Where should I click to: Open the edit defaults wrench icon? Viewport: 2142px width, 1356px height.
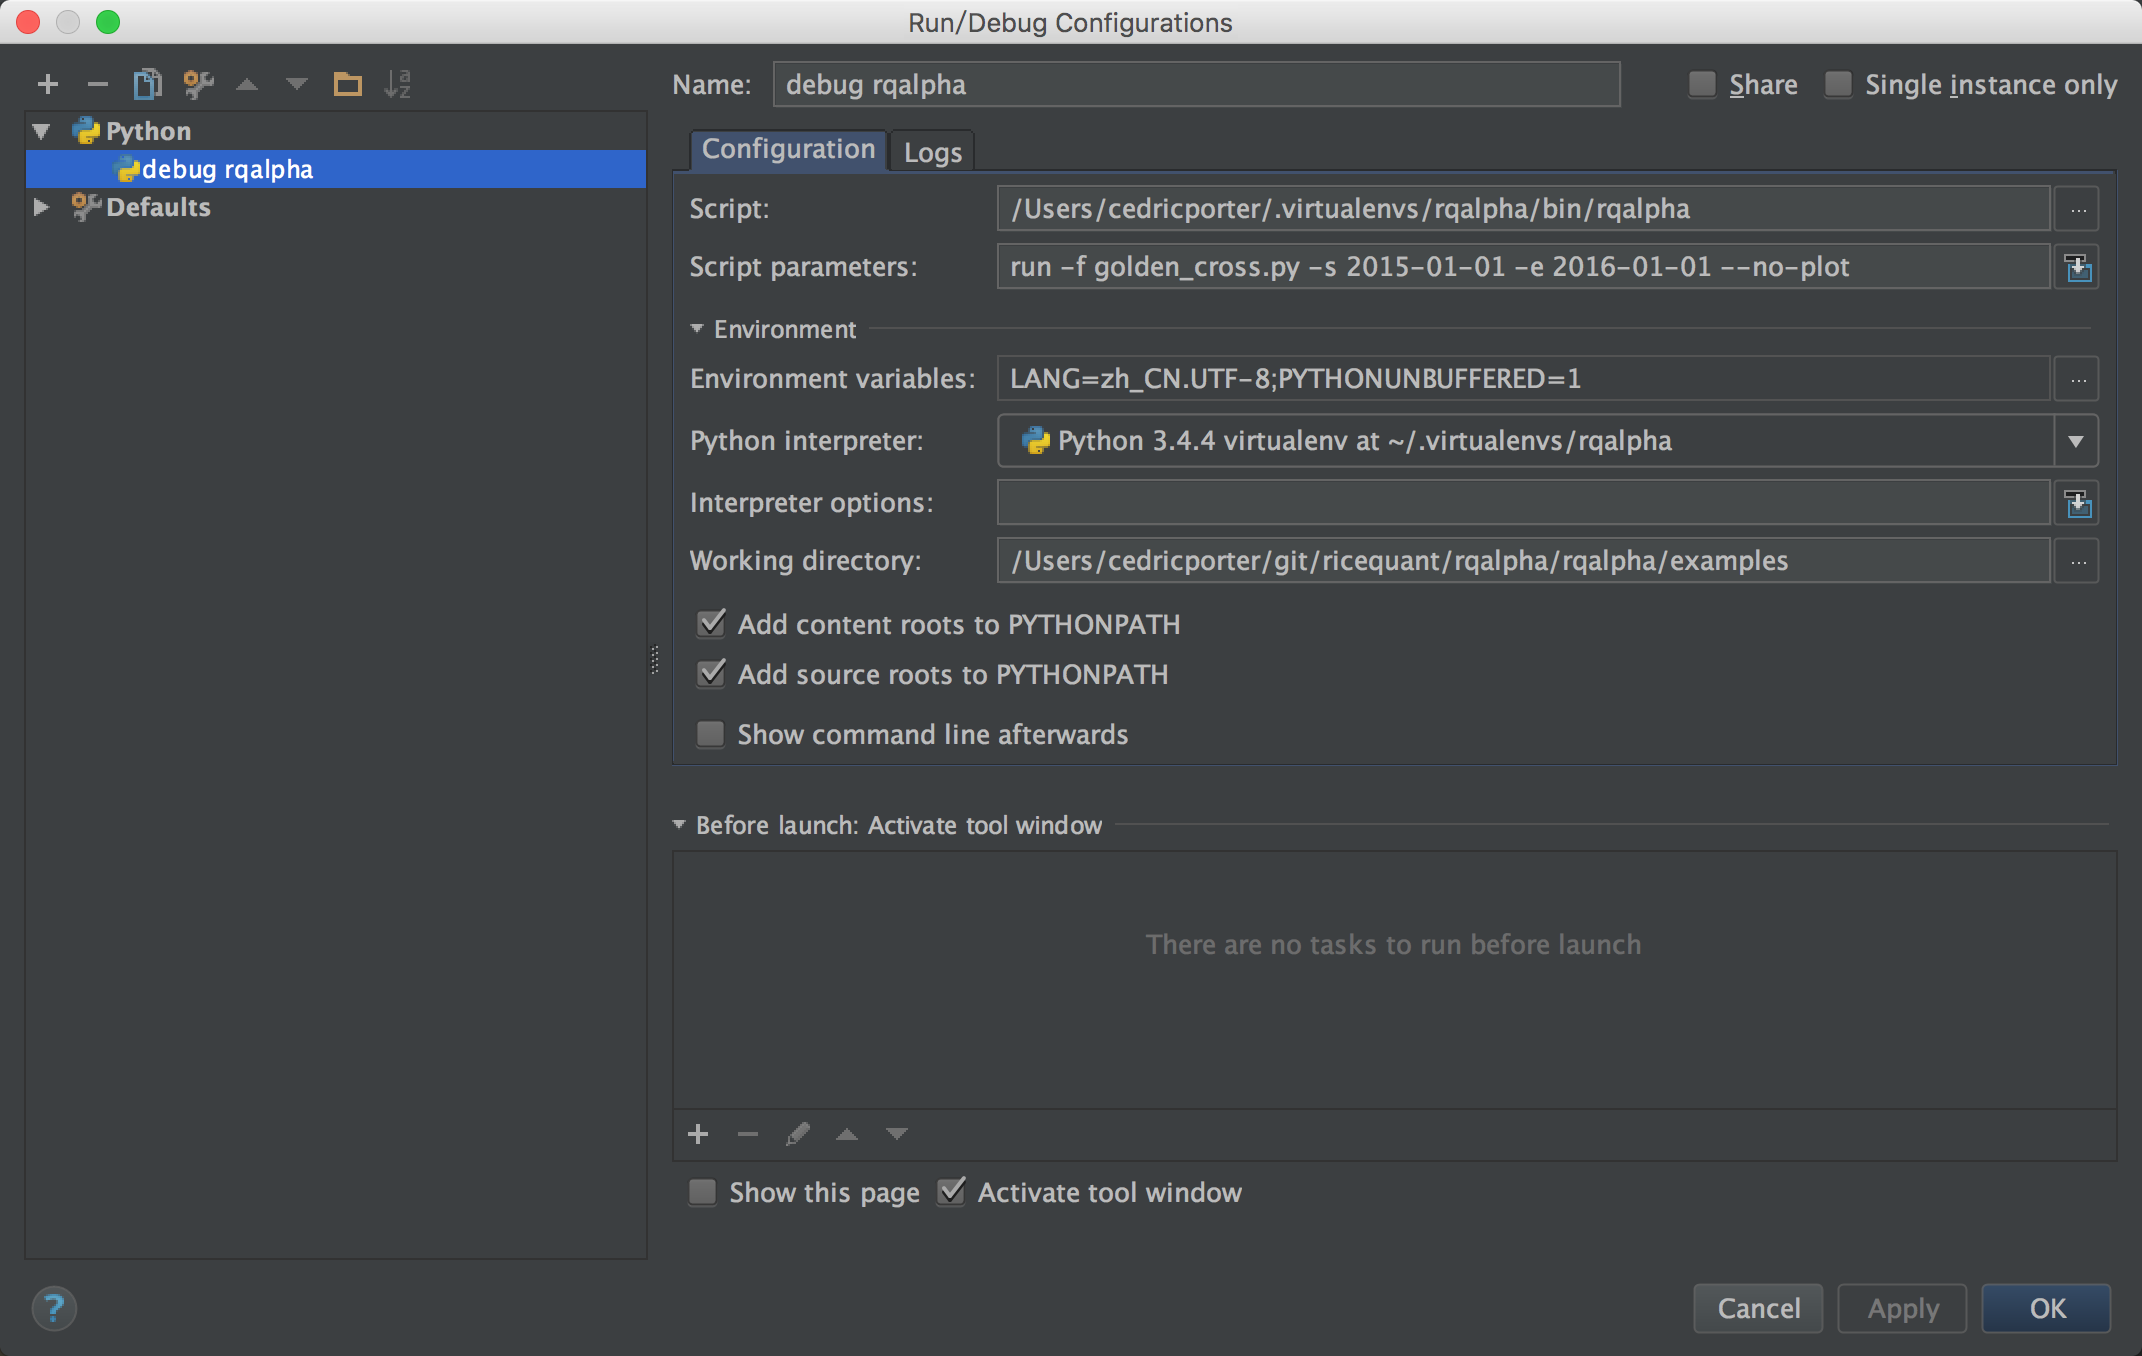tap(198, 84)
